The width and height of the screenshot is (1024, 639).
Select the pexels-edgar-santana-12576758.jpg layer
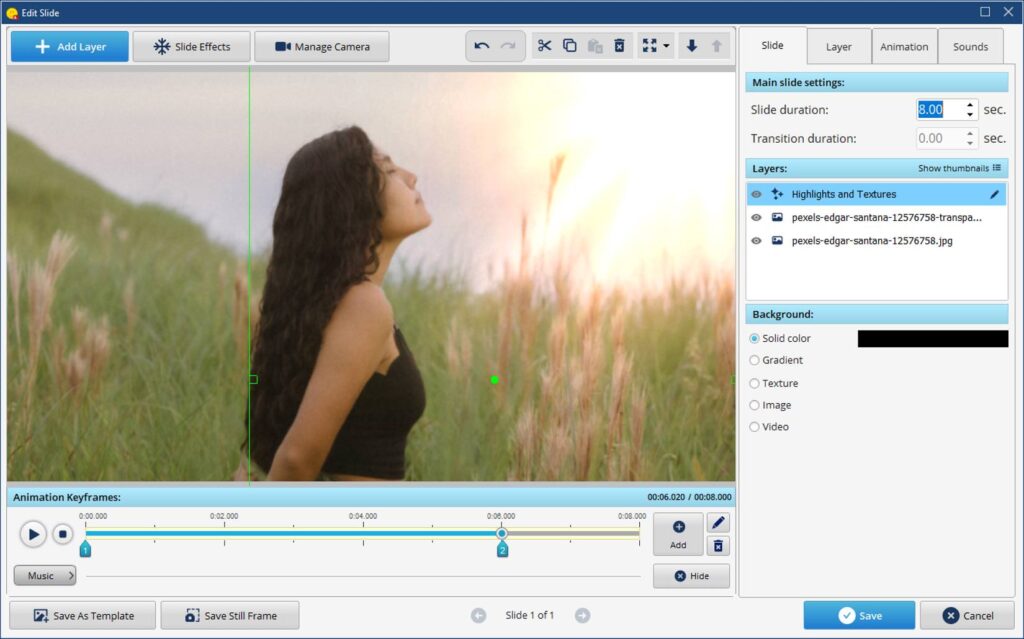tap(876, 240)
